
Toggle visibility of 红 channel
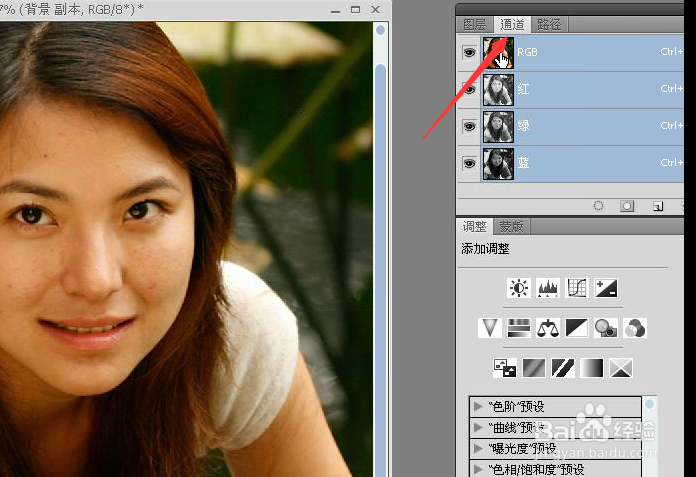[x=469, y=89]
